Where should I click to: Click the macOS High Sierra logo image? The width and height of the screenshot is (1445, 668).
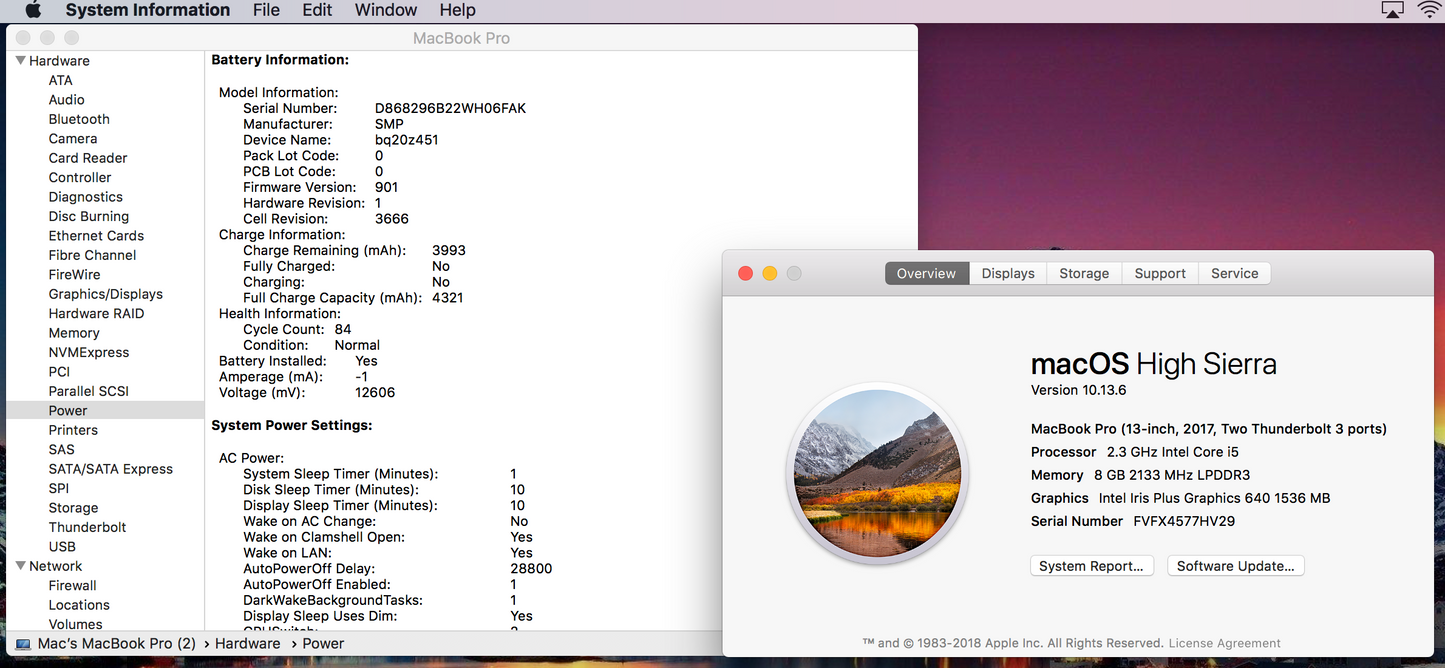pos(877,473)
